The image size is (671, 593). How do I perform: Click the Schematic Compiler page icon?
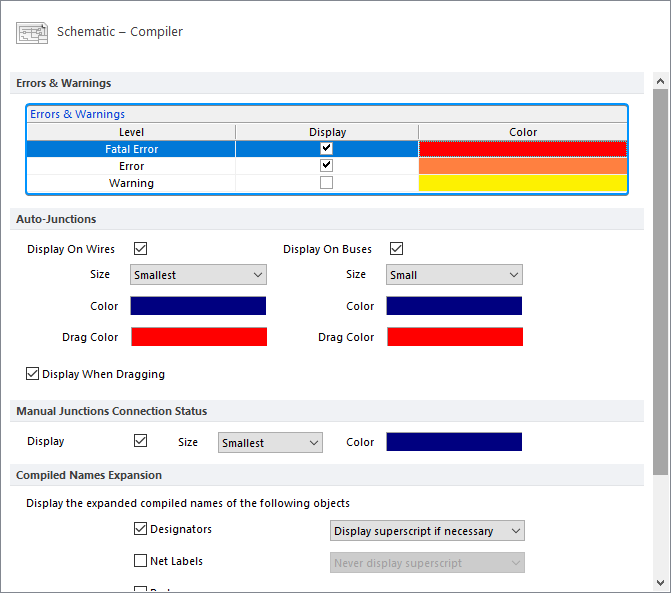coord(32,33)
